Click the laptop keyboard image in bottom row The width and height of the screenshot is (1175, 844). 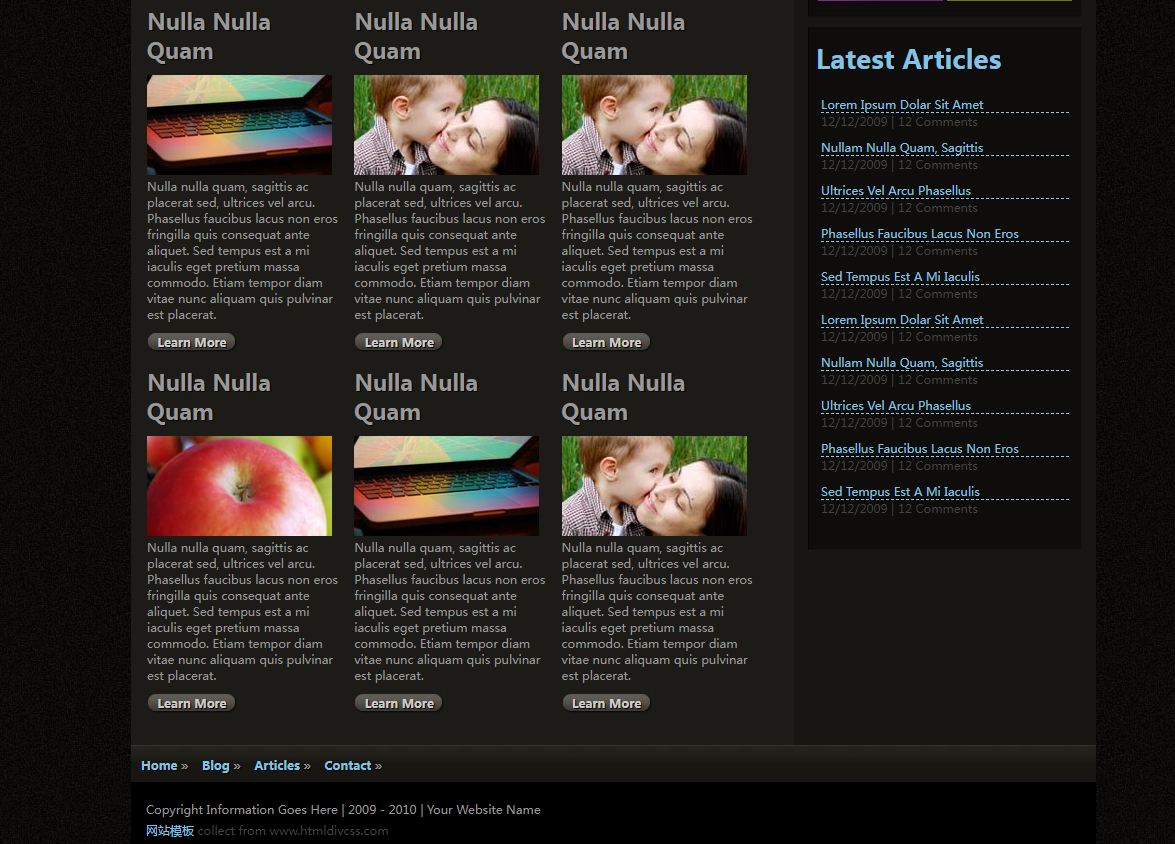tap(446, 486)
